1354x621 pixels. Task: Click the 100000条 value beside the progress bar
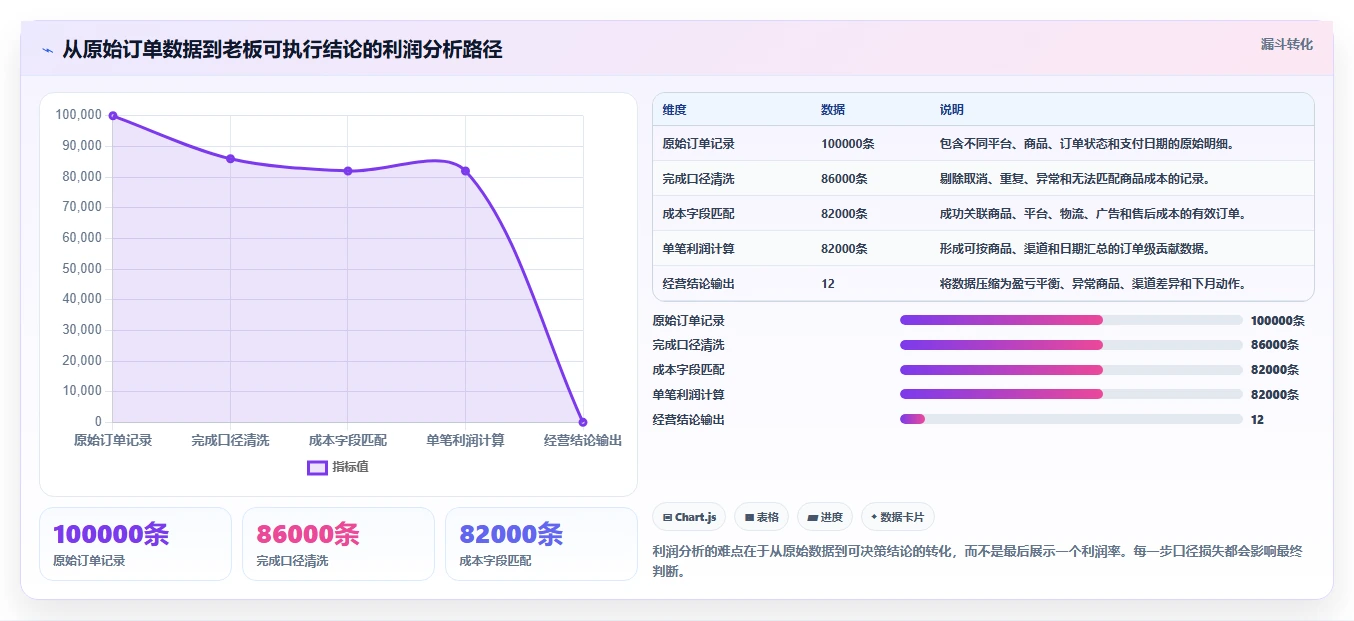tap(1278, 321)
